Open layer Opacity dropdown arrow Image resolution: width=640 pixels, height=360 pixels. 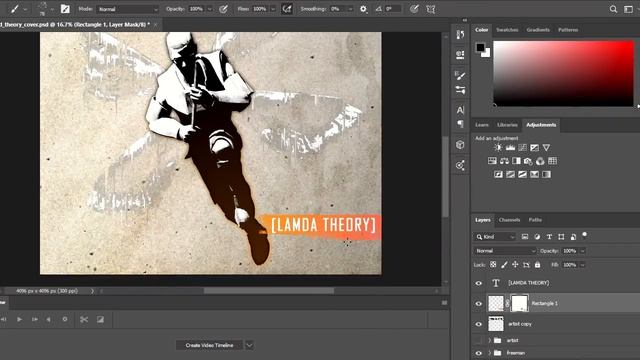(x=582, y=251)
